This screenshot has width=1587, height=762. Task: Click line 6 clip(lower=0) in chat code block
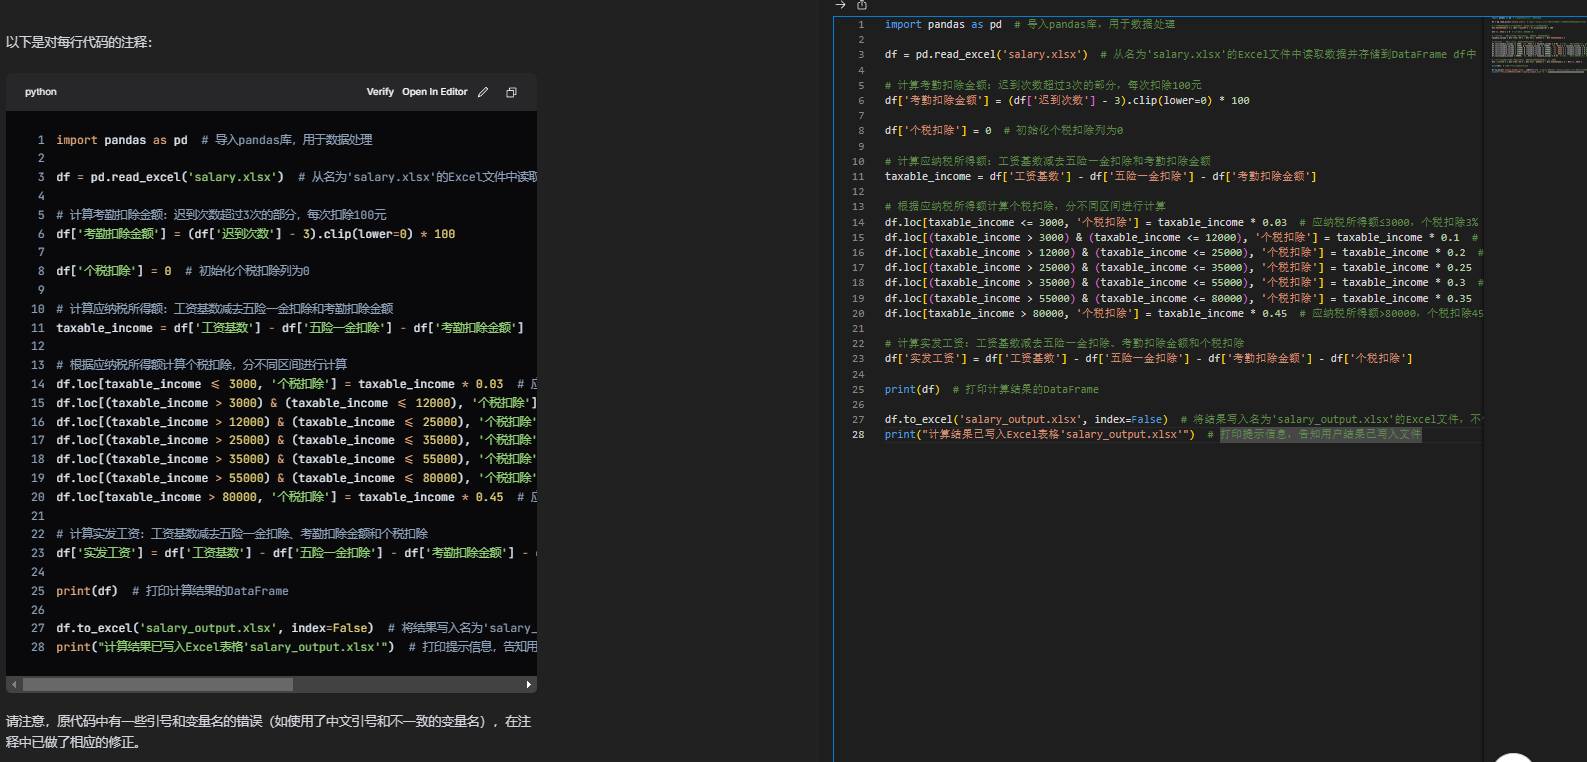(255, 234)
